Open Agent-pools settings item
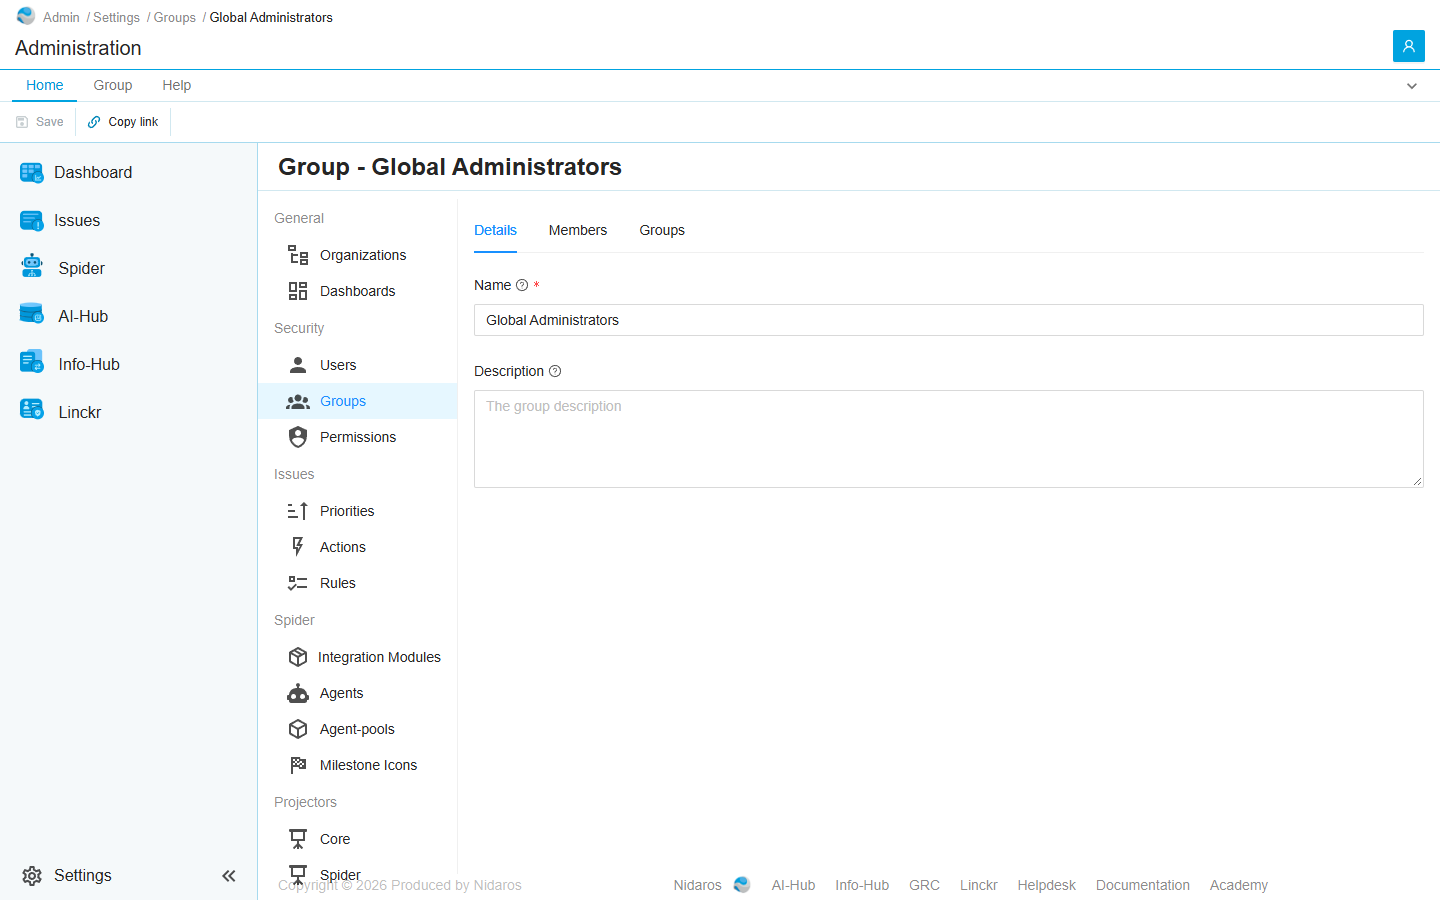The image size is (1440, 900). pos(358,729)
